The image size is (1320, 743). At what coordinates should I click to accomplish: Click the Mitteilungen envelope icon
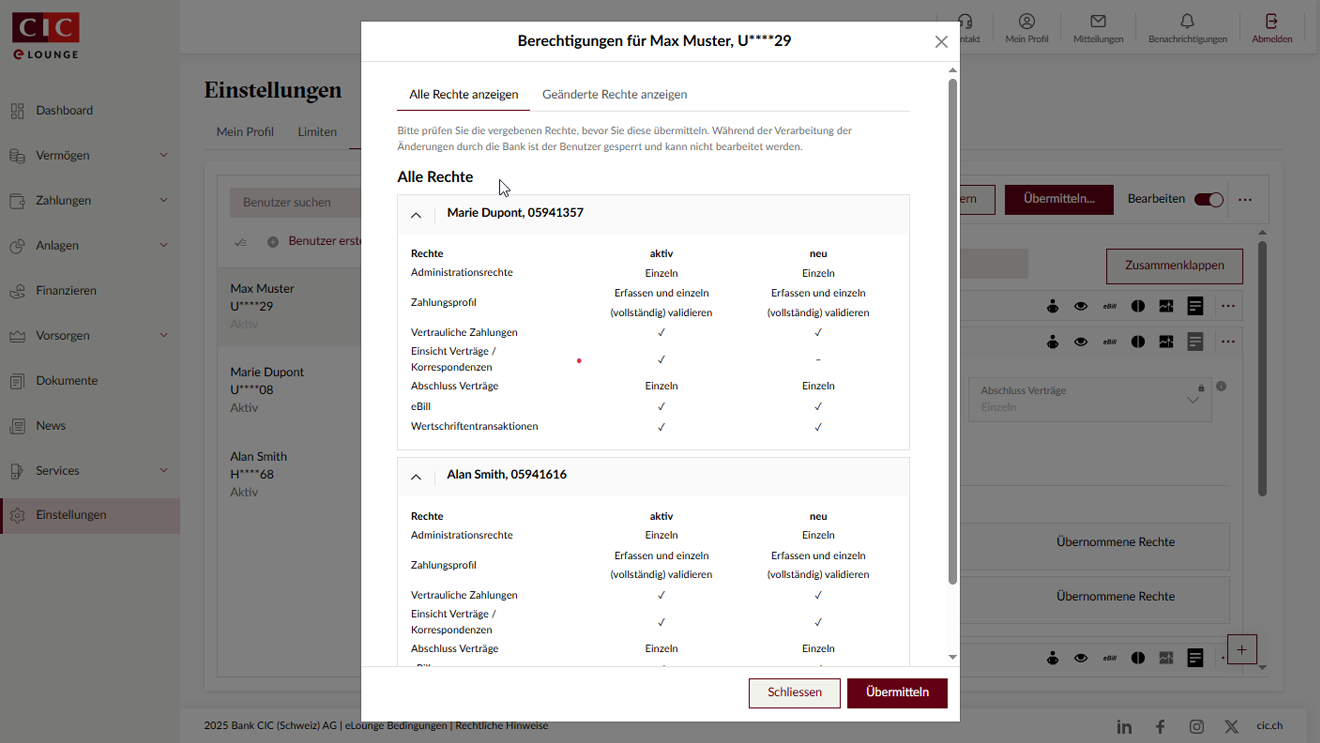(x=1098, y=22)
